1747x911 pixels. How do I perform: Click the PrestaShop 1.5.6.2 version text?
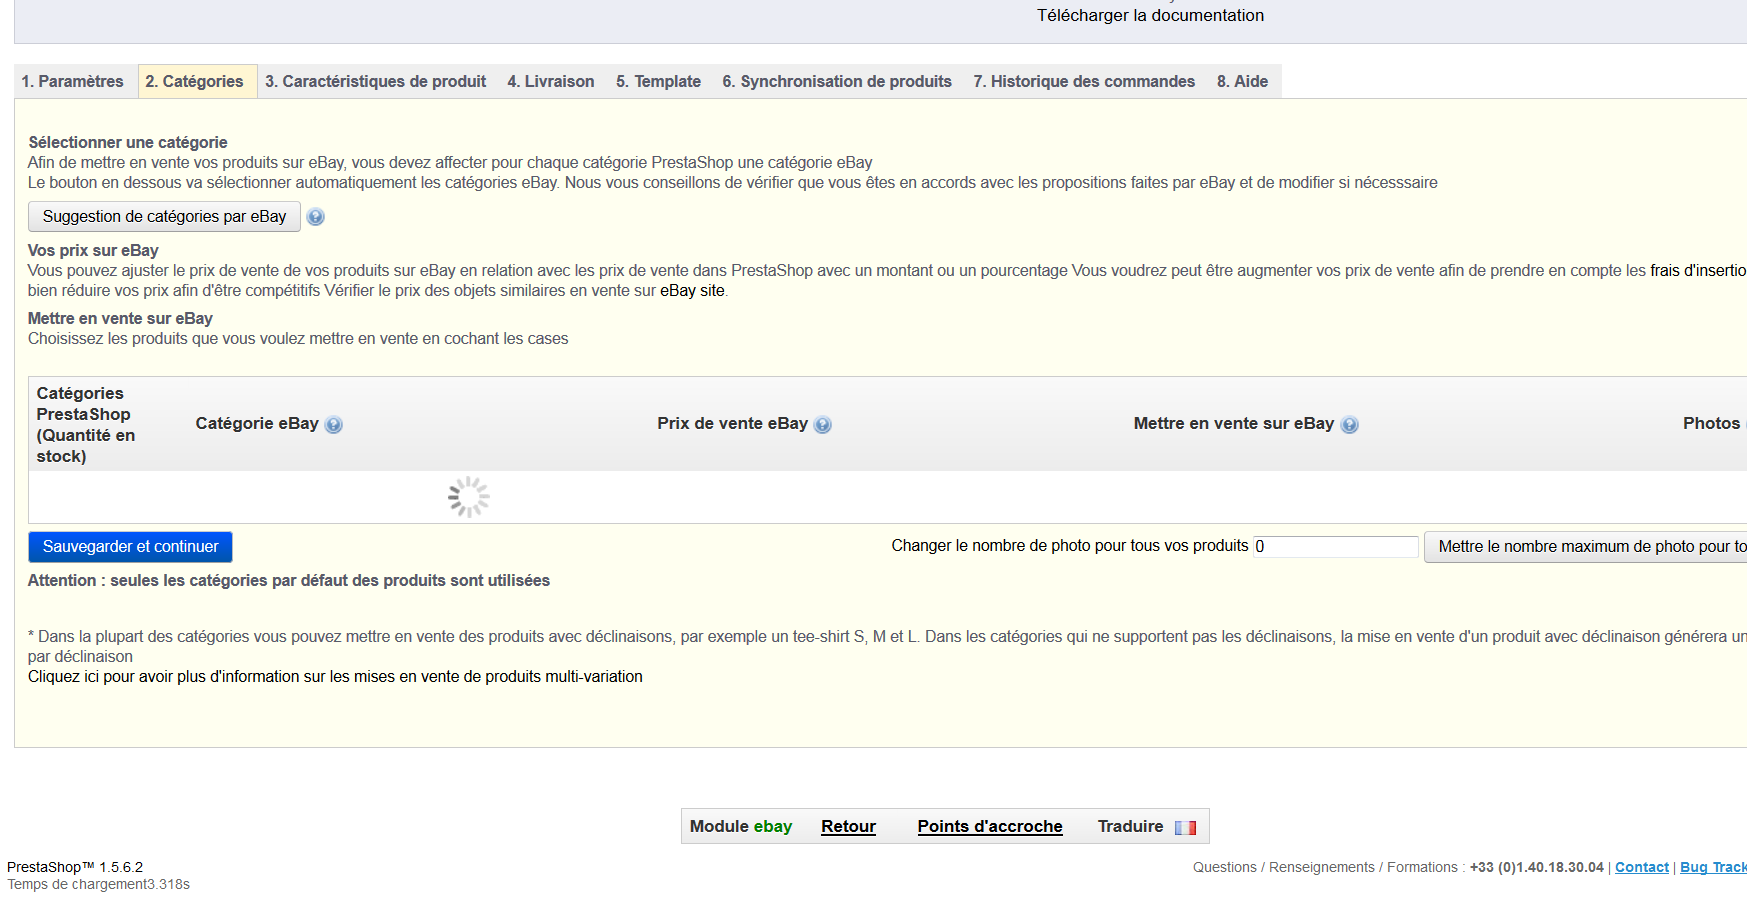(75, 868)
